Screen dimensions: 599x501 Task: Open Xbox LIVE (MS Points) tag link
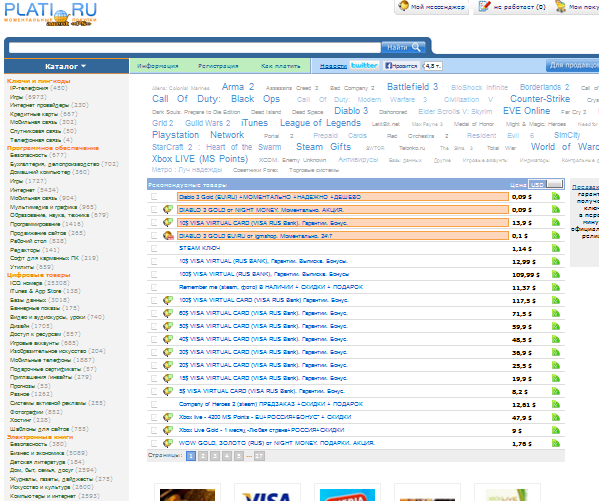pyautogui.click(x=200, y=159)
